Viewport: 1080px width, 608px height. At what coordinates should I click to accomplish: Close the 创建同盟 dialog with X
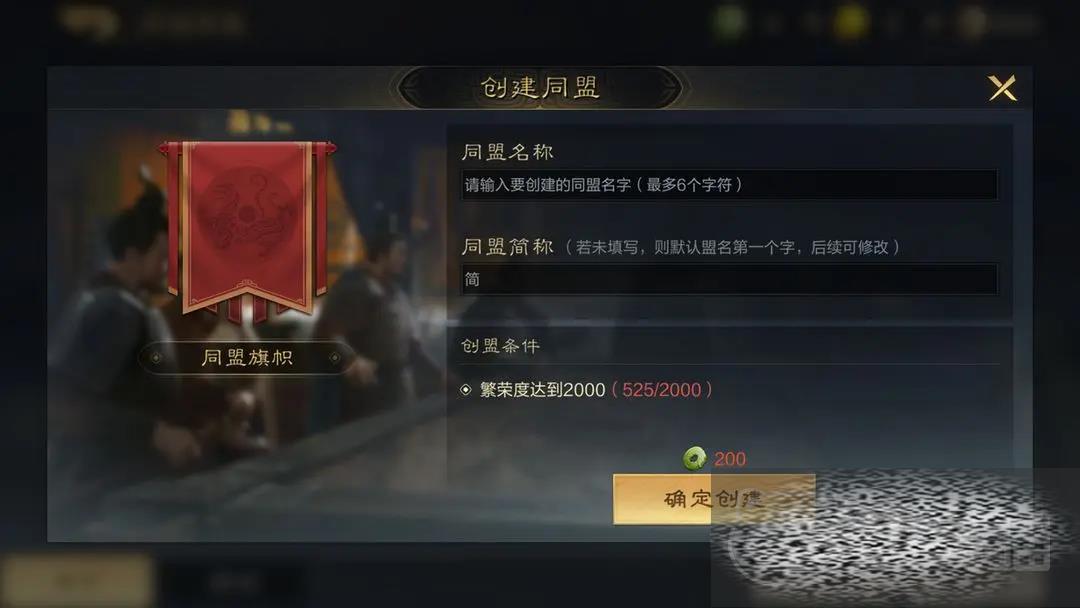click(x=1002, y=88)
